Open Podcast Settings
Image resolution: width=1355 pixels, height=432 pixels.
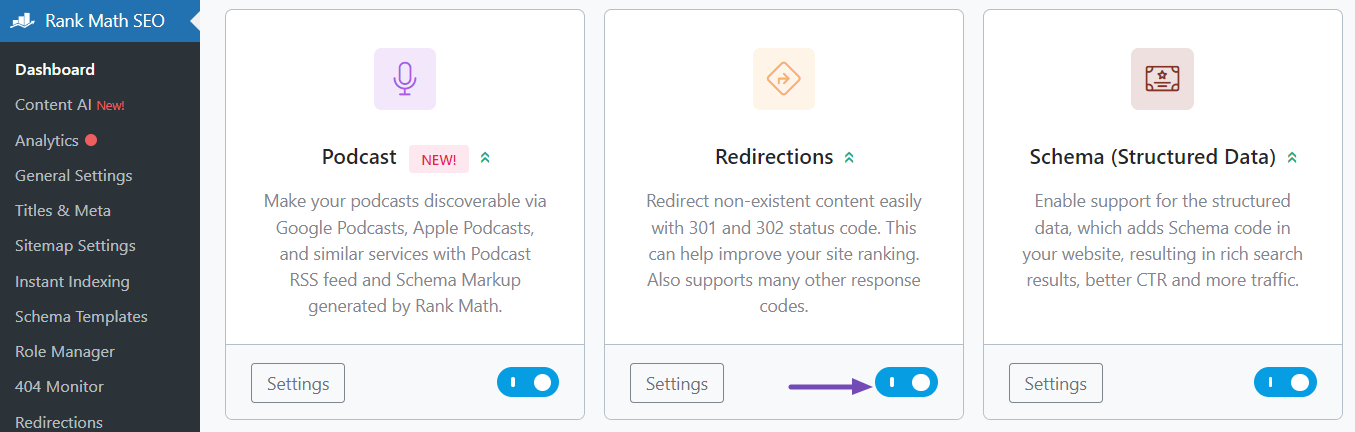tap(298, 384)
